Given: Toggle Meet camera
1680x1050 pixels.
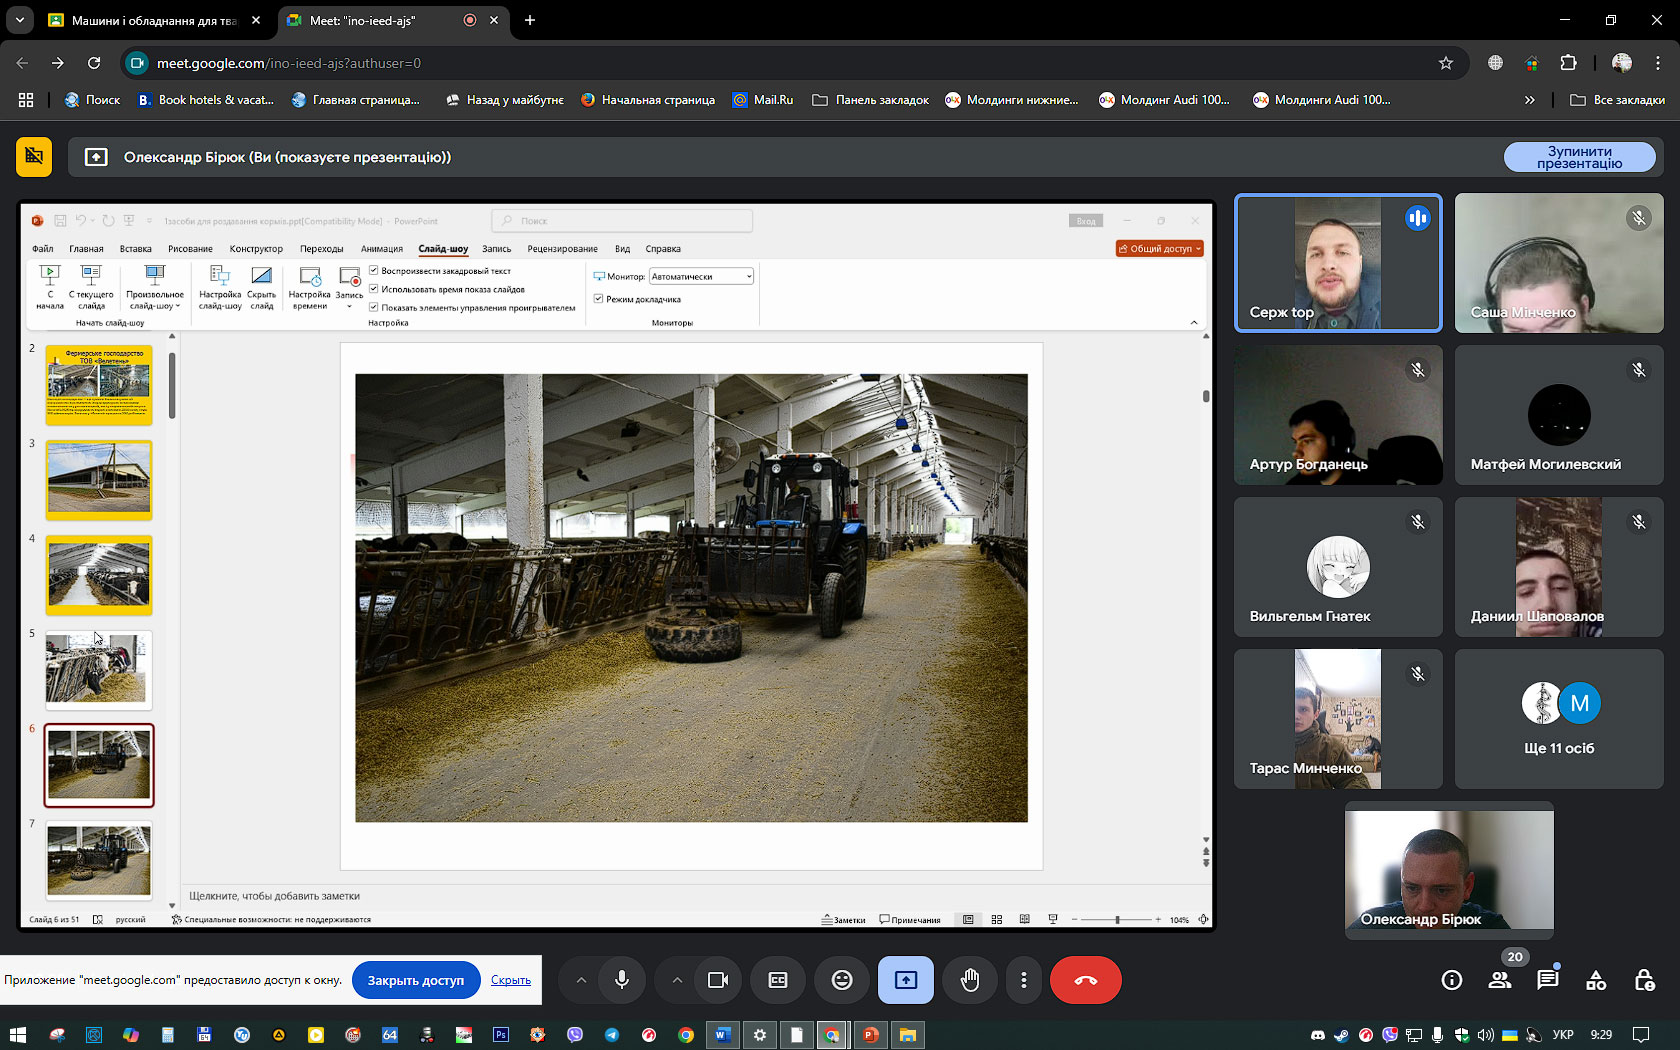Looking at the screenshot, I should click(x=718, y=980).
